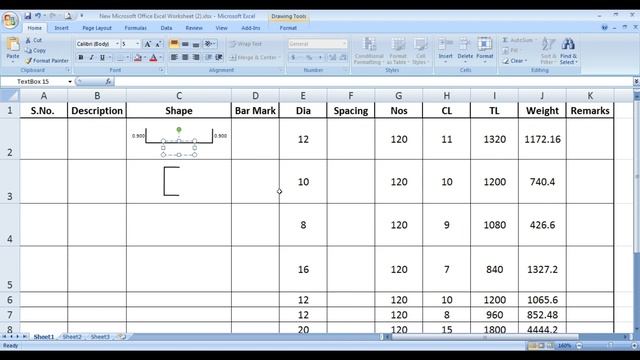
Task: Select the bracket shape in cell C3
Action: (171, 181)
